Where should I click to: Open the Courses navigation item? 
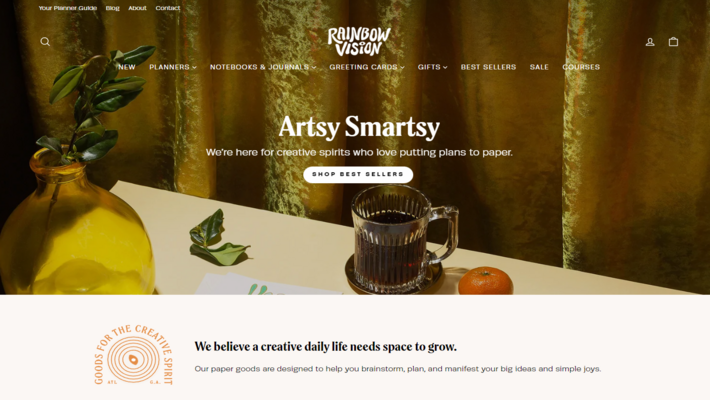coord(581,67)
